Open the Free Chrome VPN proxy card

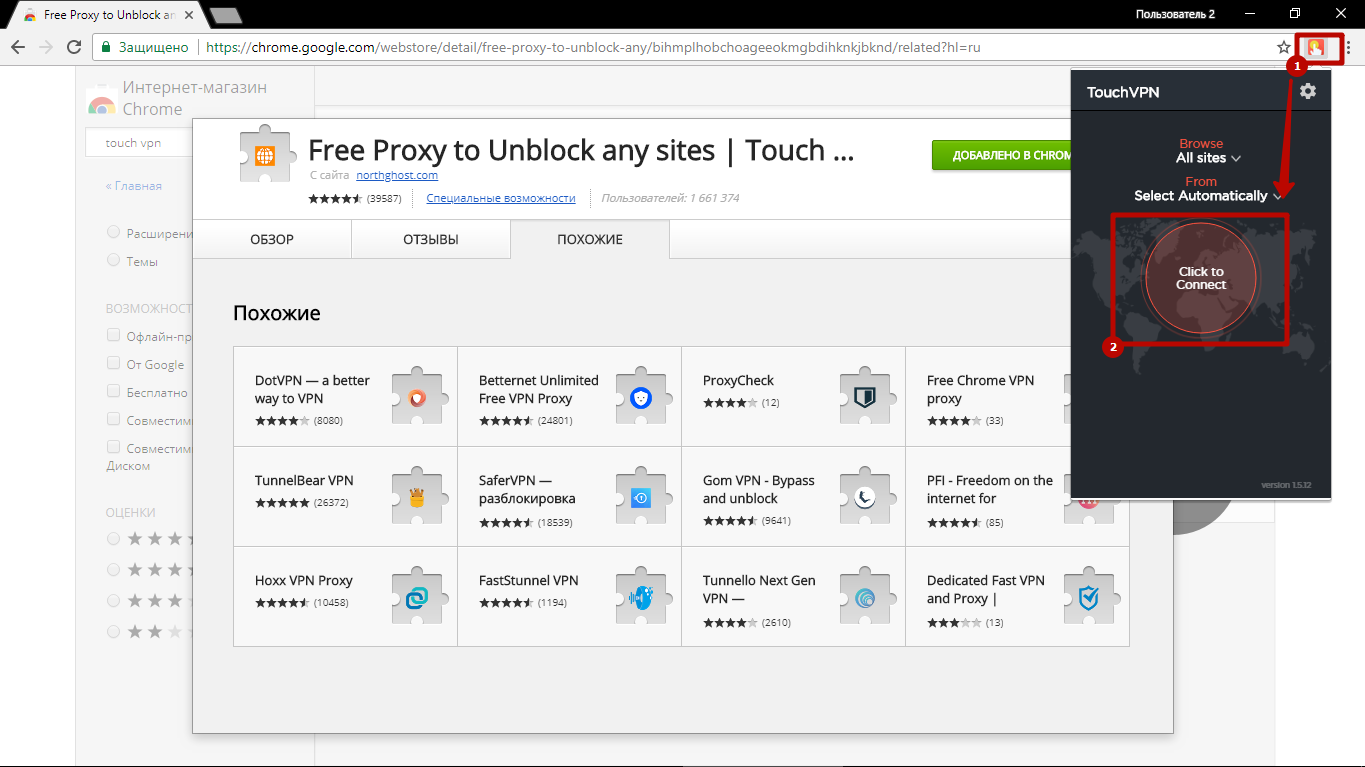(x=1017, y=397)
